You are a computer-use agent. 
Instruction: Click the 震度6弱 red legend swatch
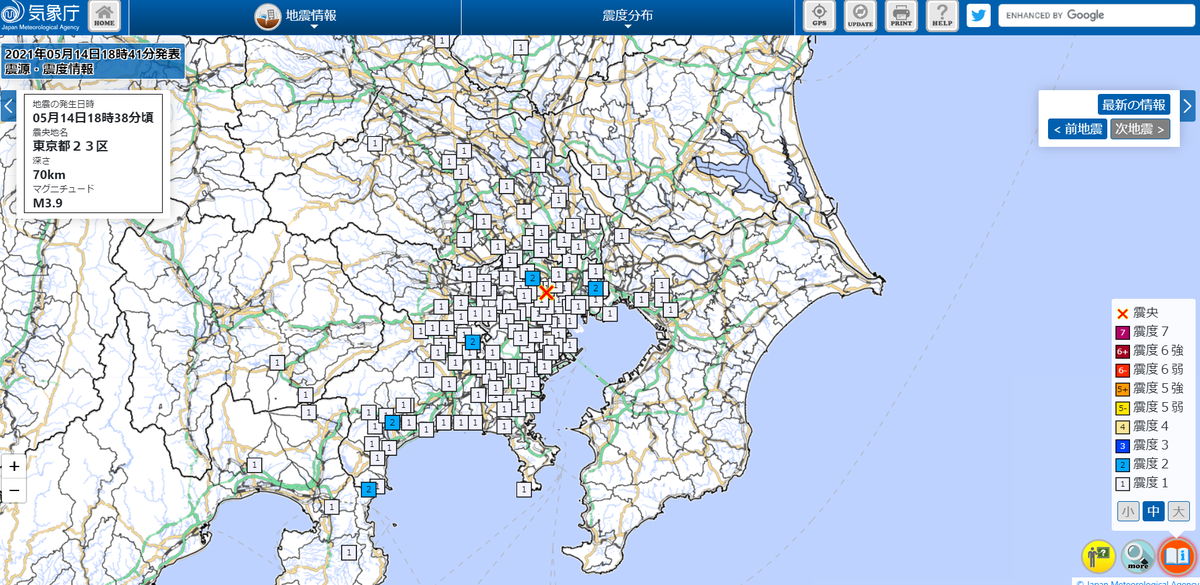point(1123,370)
